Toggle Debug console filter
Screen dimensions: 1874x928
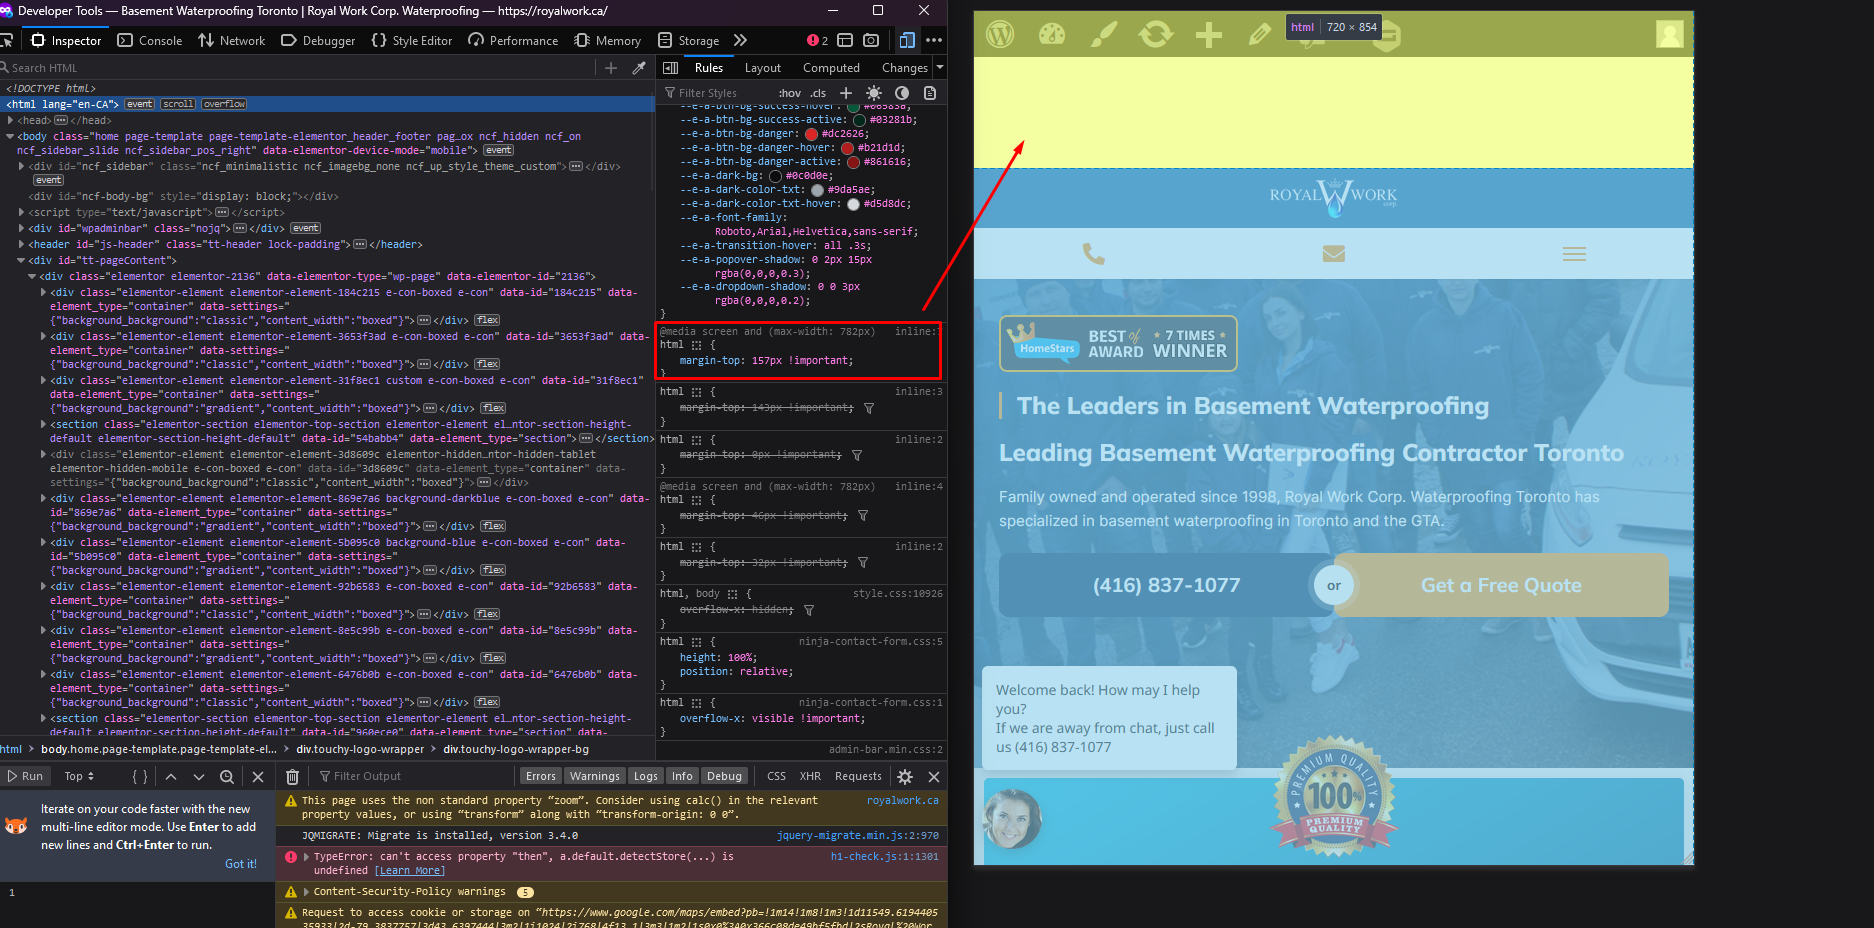click(x=725, y=776)
